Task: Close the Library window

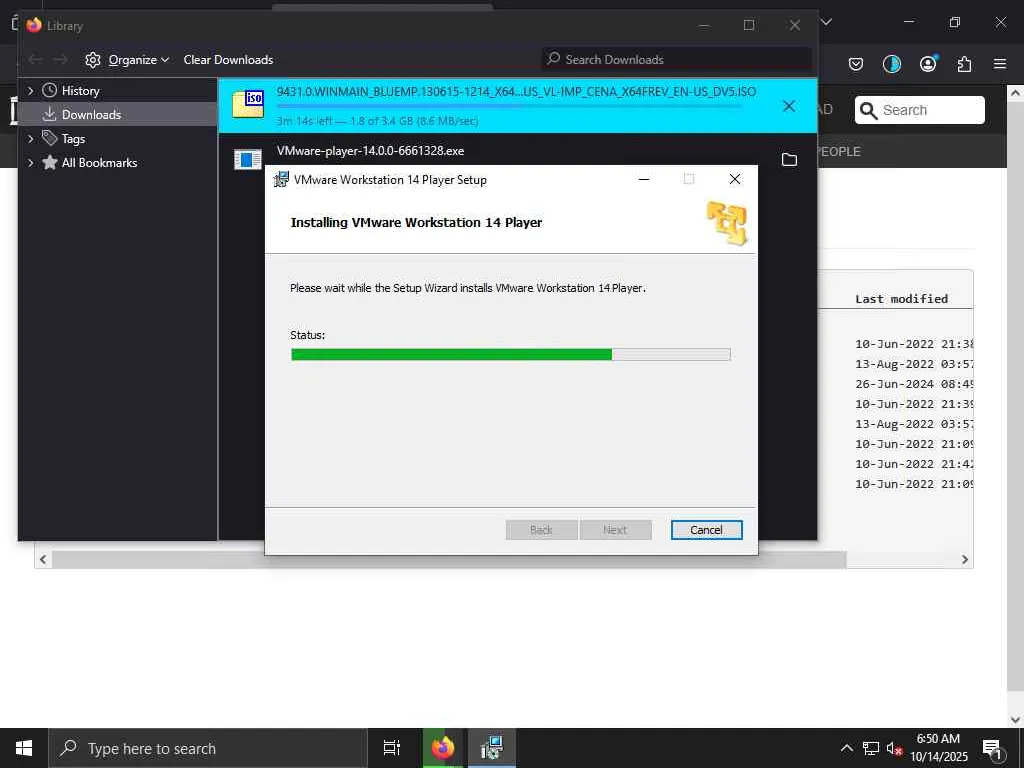Action: 795,25
